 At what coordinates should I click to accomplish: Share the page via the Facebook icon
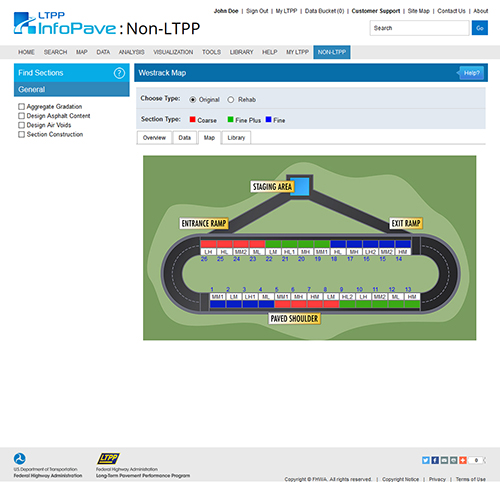coord(435,460)
